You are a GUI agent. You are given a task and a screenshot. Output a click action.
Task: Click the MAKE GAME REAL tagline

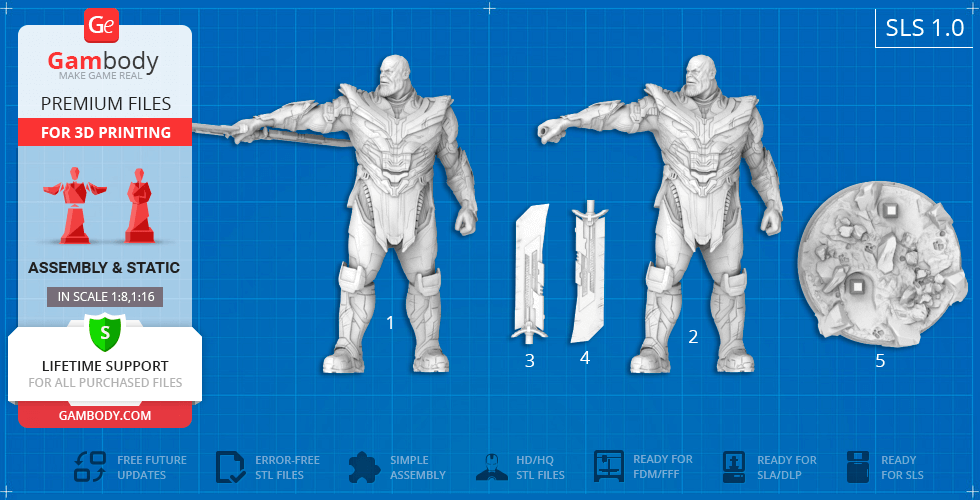[101, 76]
